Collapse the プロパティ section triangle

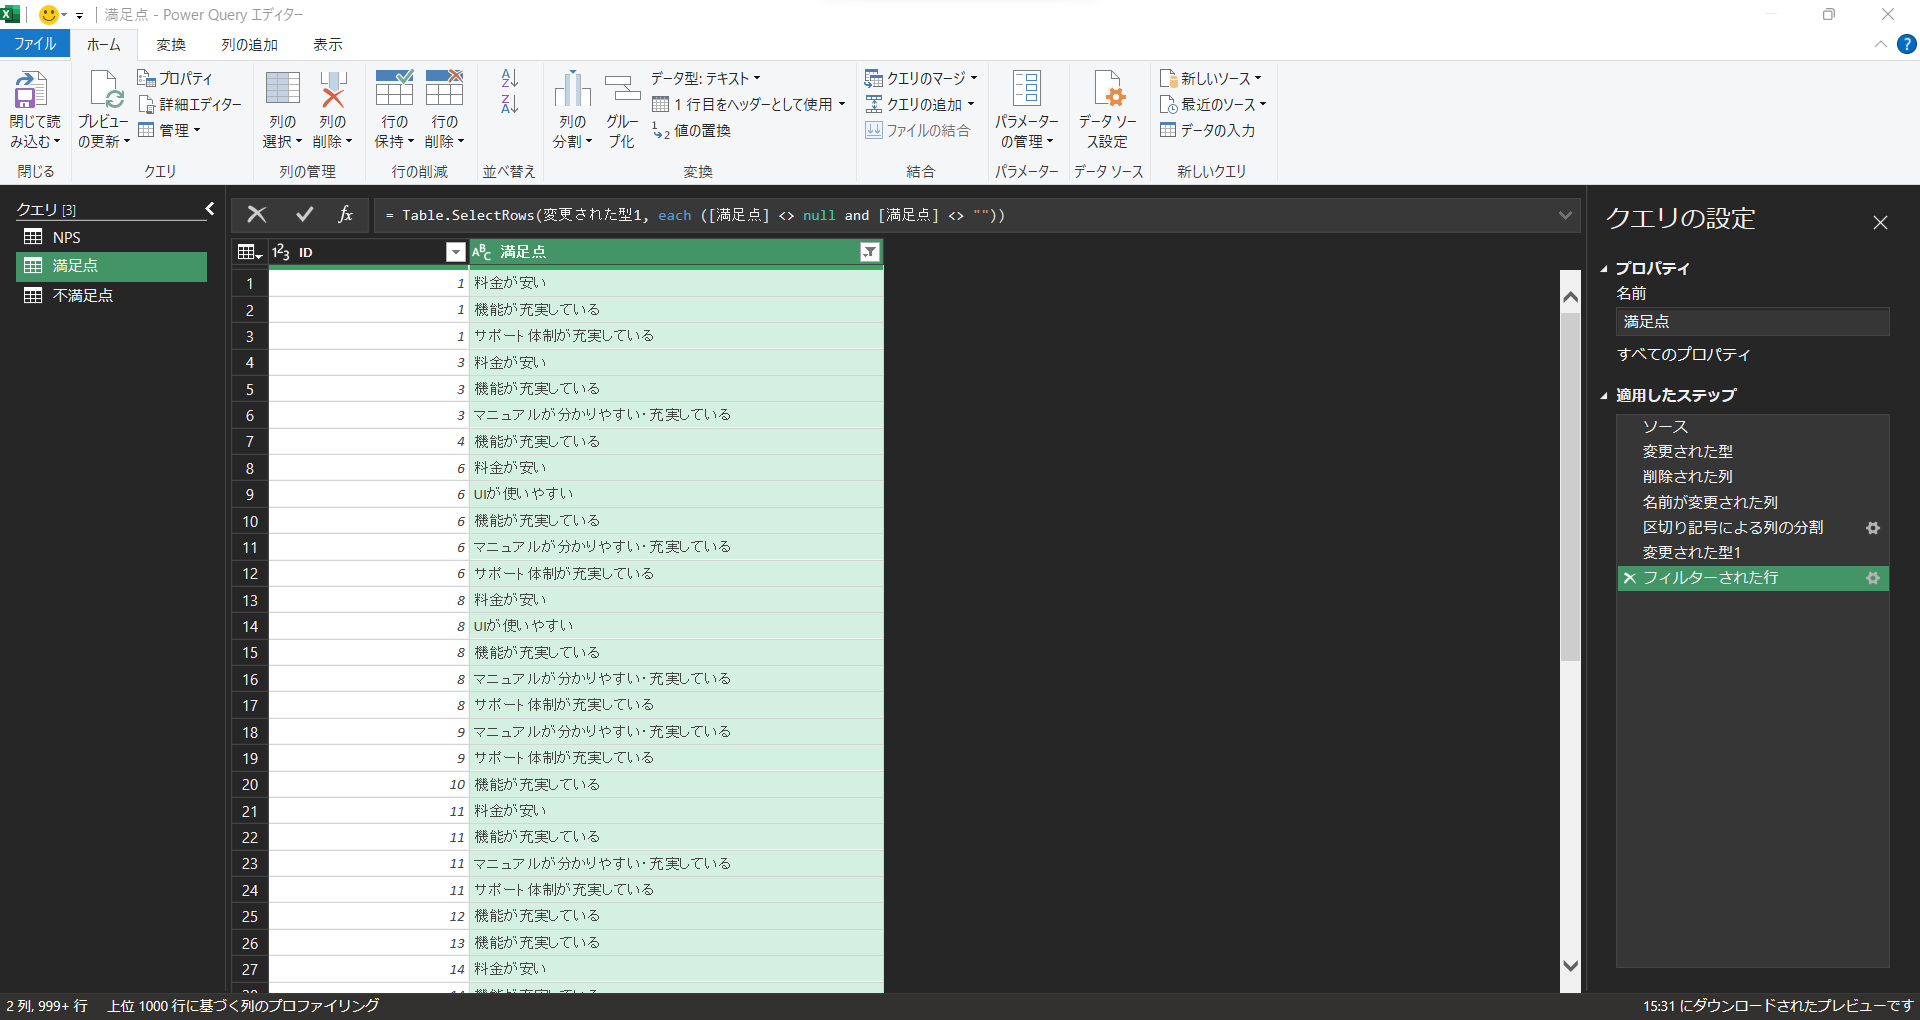1604,269
